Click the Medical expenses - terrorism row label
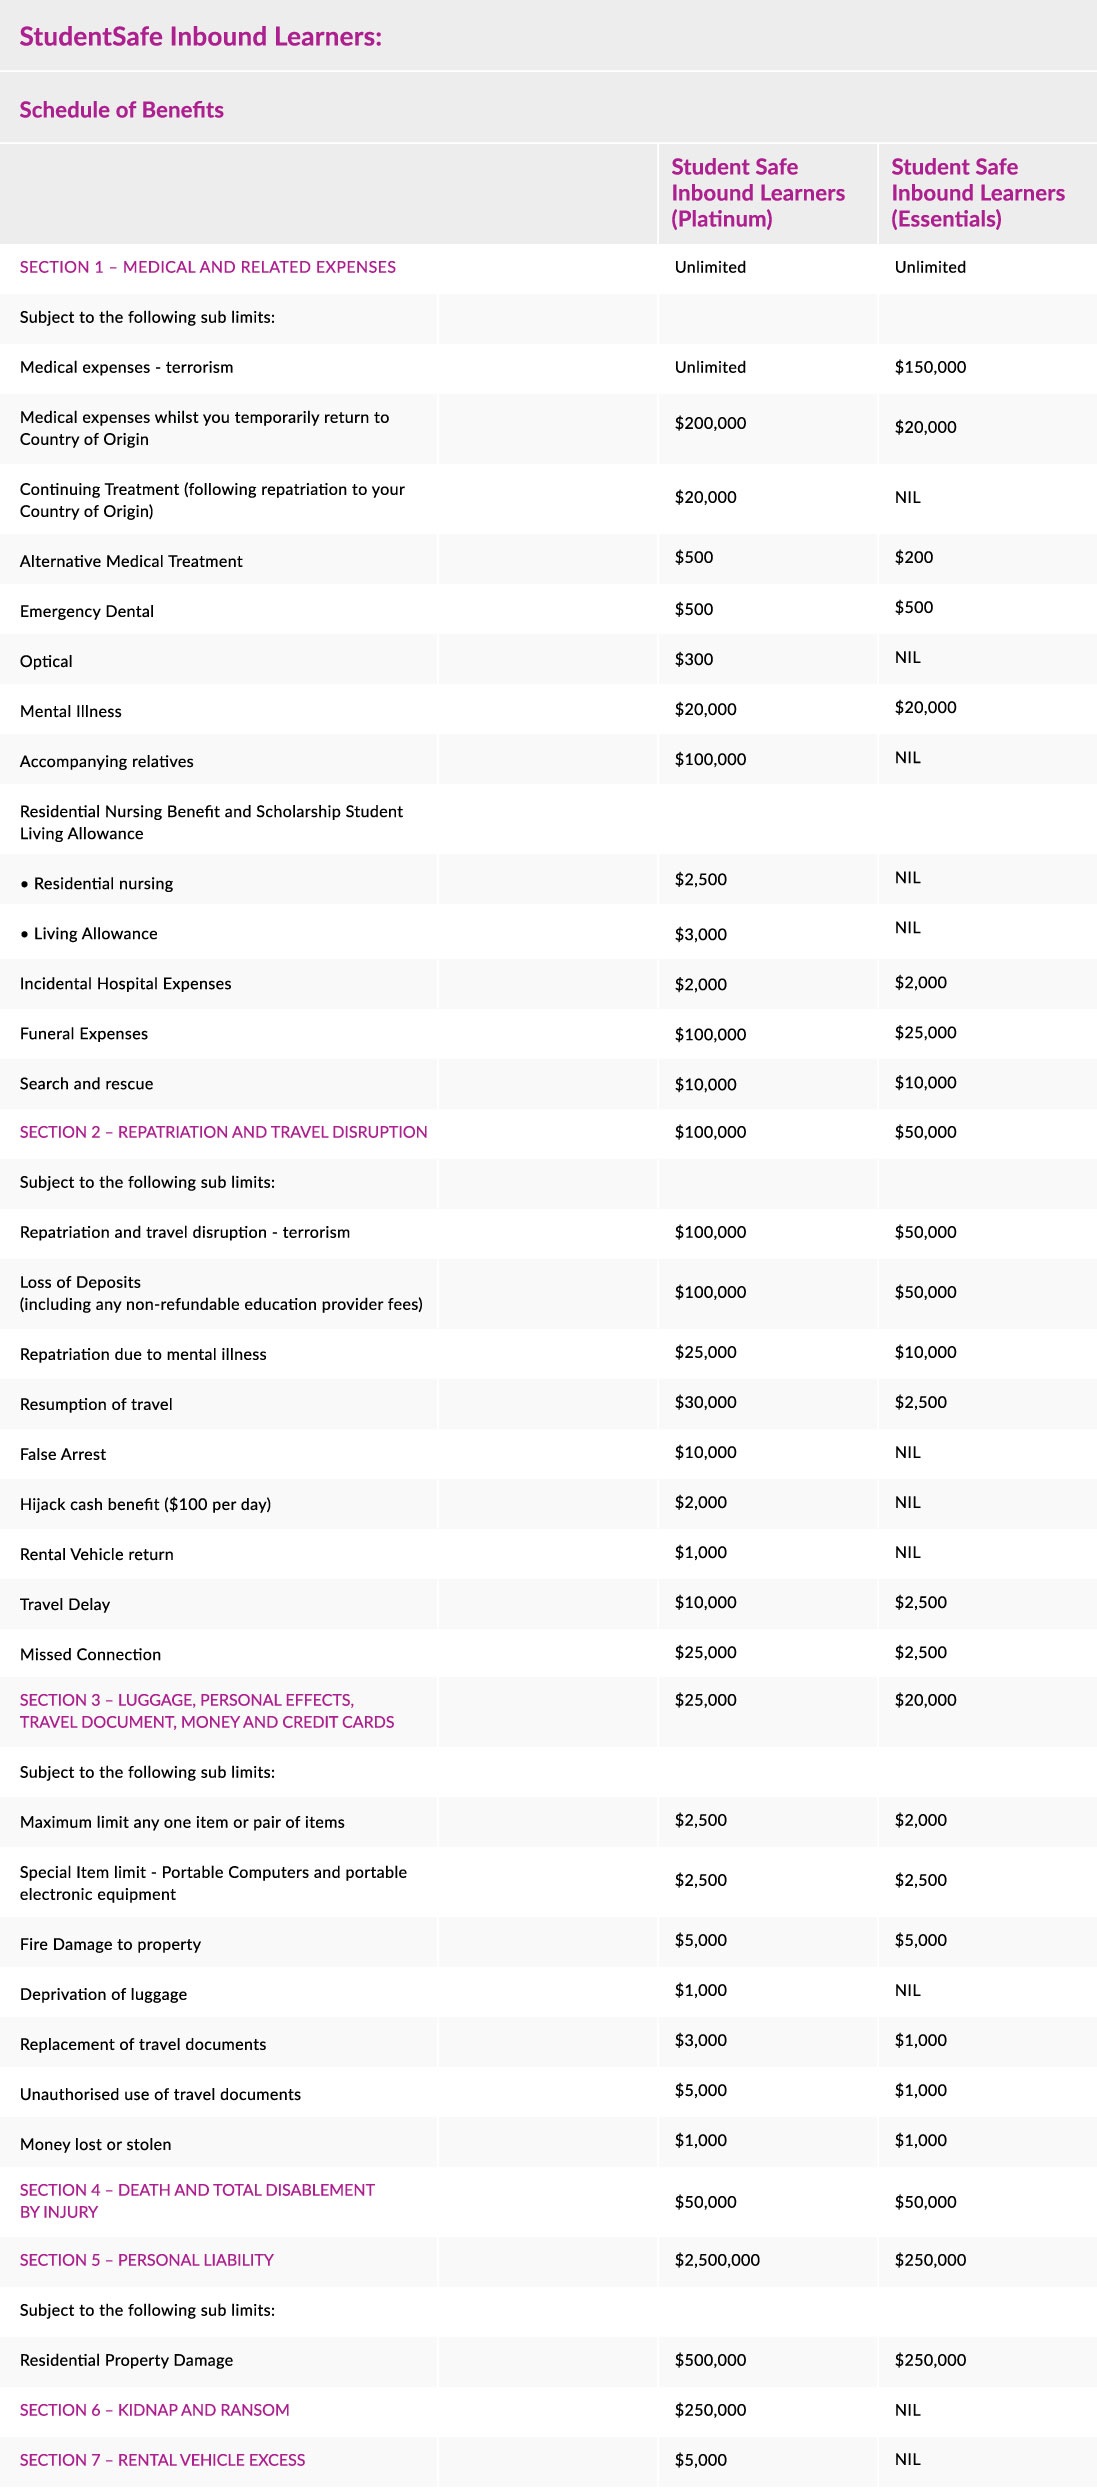Image resolution: width=1097 pixels, height=2490 pixels. pyautogui.click(x=126, y=367)
